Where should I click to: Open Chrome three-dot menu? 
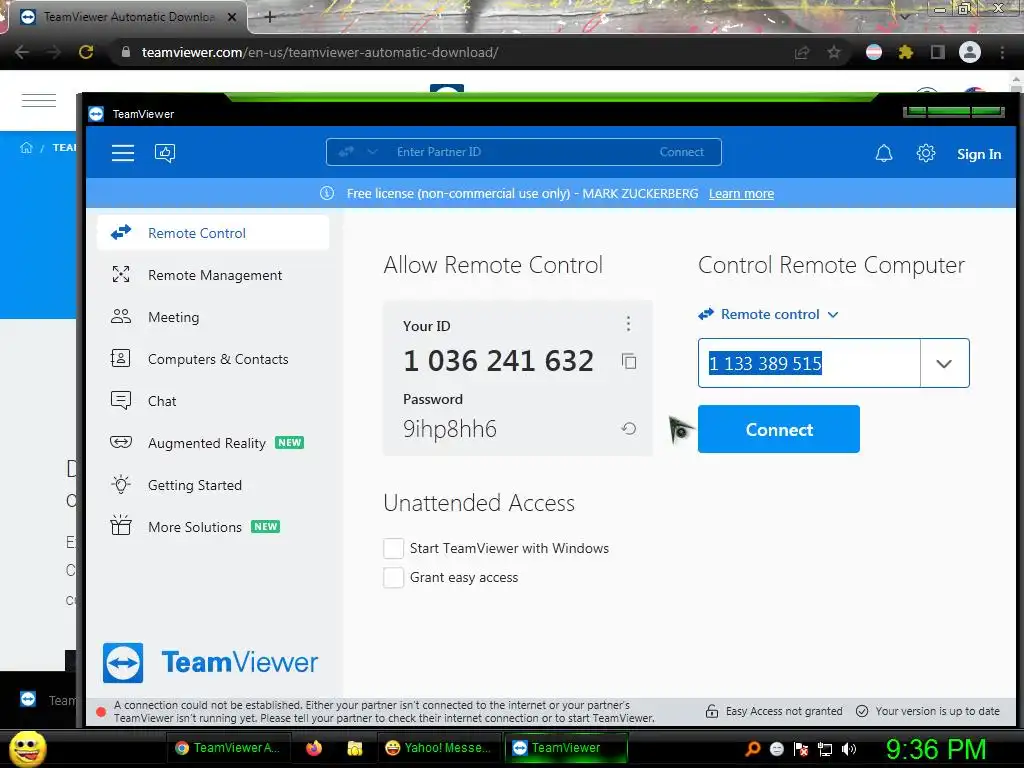1002,52
